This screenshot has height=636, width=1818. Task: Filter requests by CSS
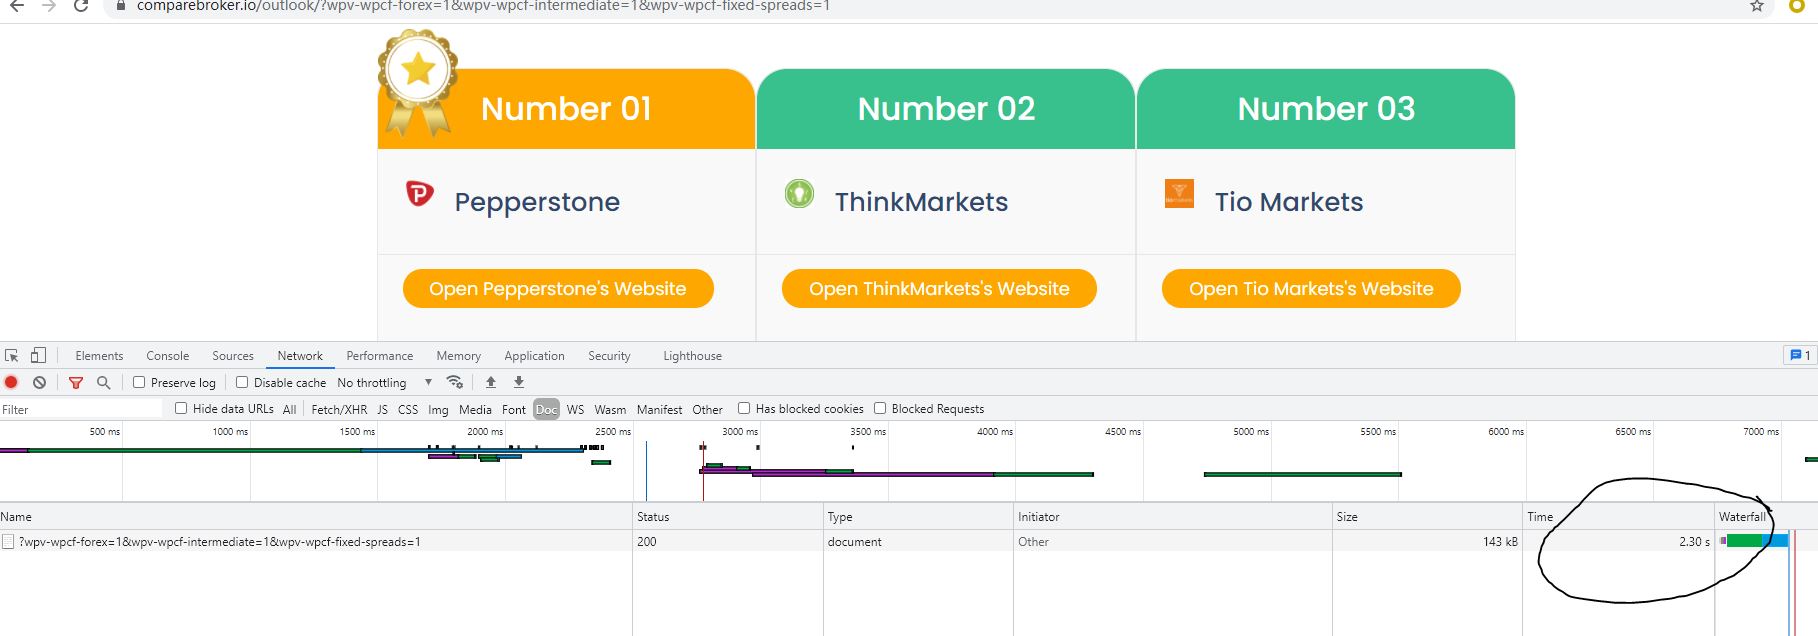[x=408, y=409]
